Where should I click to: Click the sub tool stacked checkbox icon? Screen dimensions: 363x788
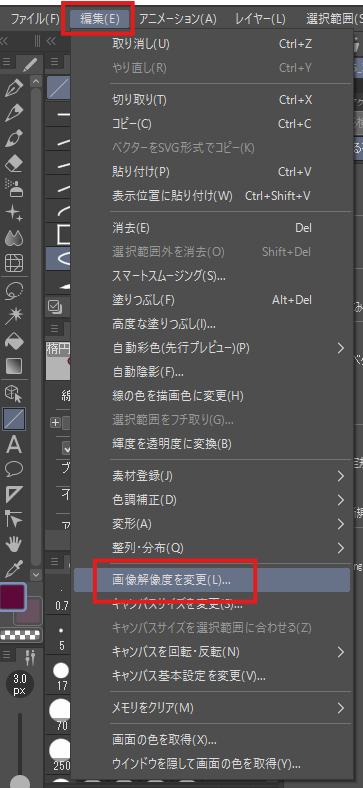(54, 306)
